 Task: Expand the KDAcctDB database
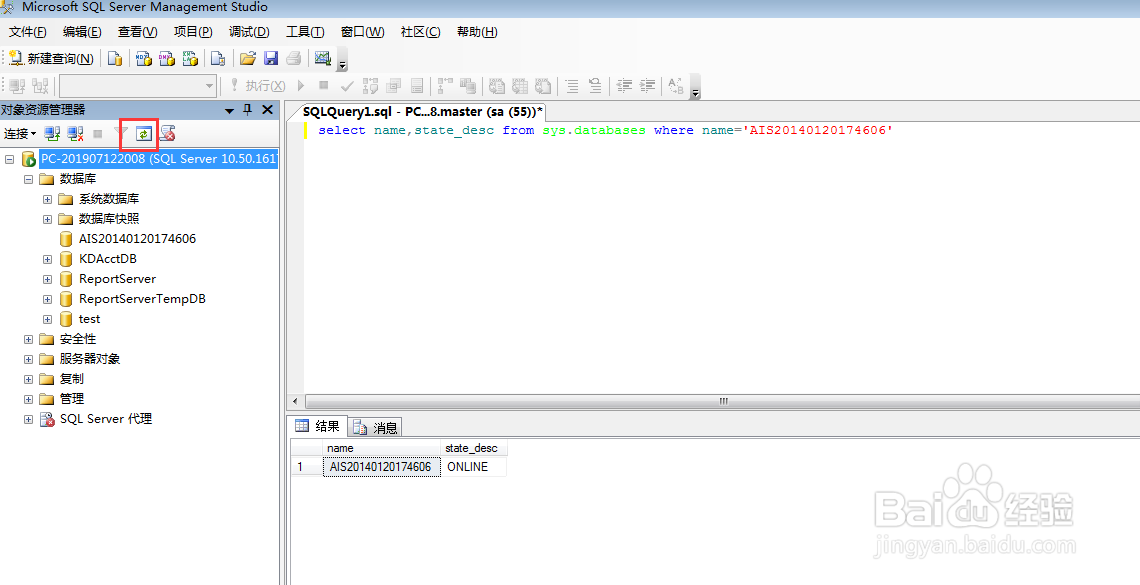47,259
